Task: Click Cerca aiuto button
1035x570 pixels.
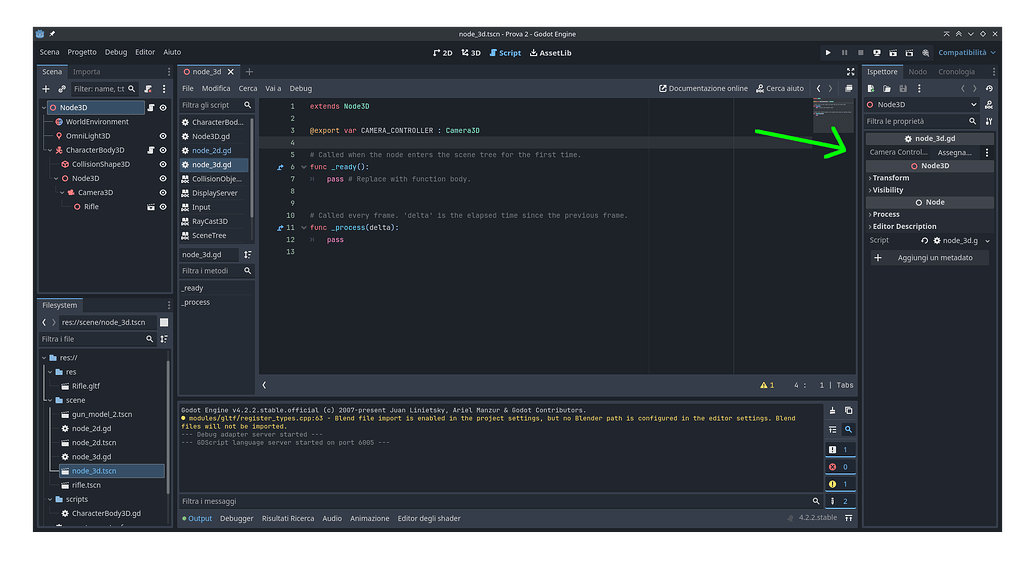Action: [780, 88]
